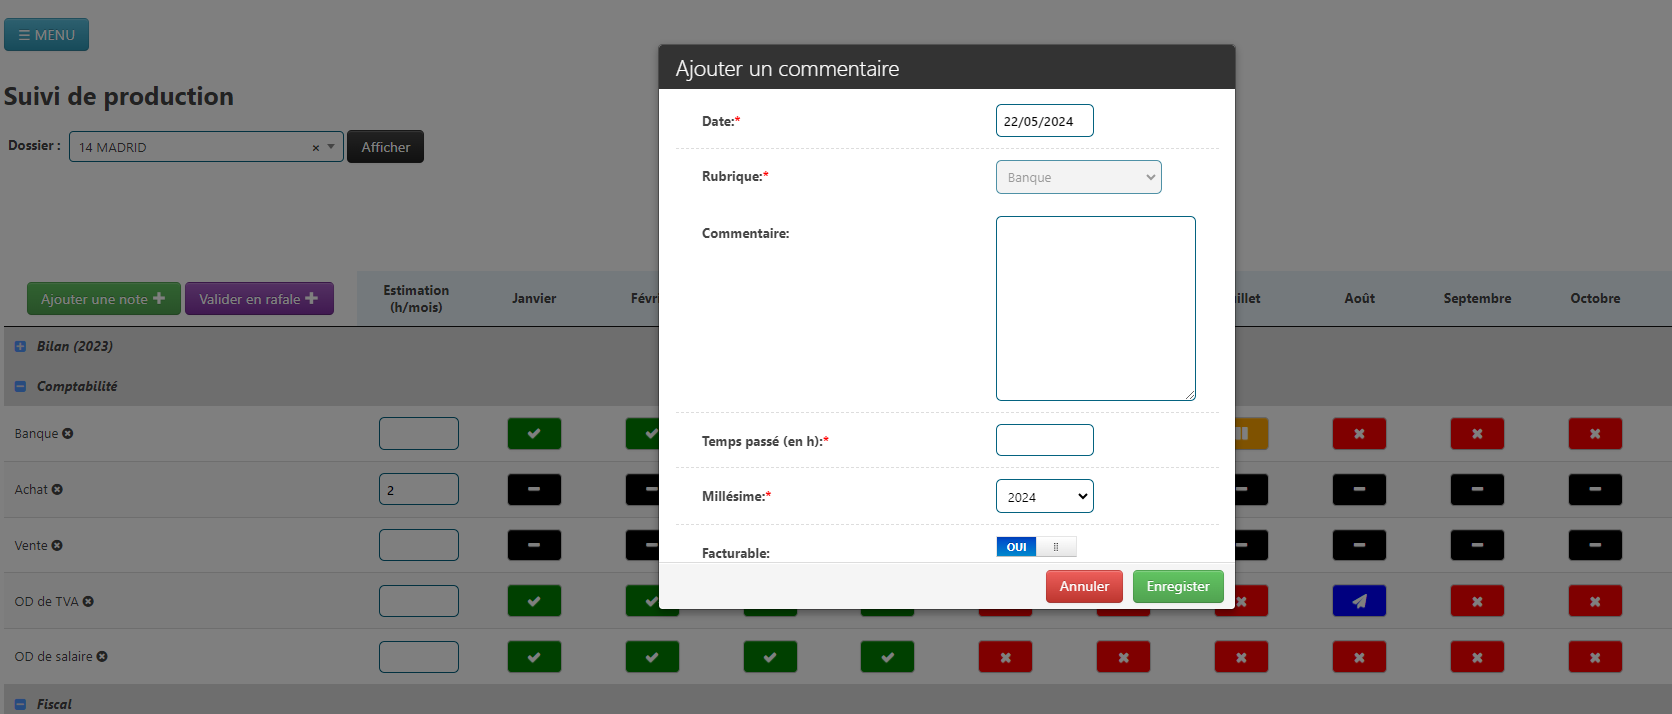Open the MENU button

[x=46, y=35]
